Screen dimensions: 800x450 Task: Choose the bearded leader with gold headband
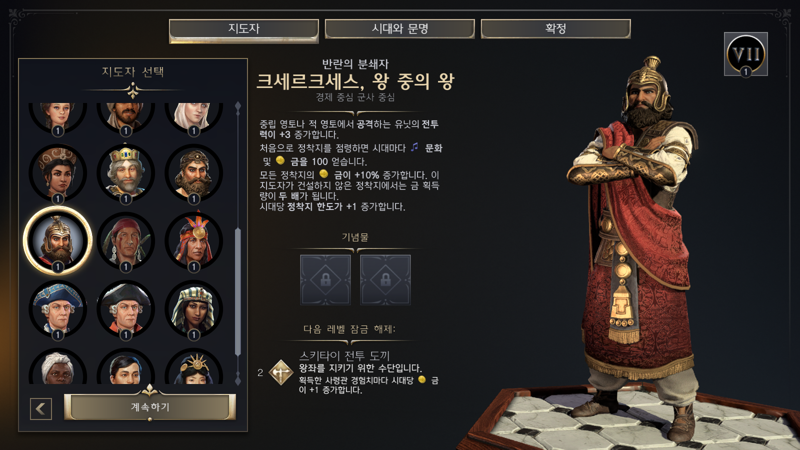(x=193, y=173)
